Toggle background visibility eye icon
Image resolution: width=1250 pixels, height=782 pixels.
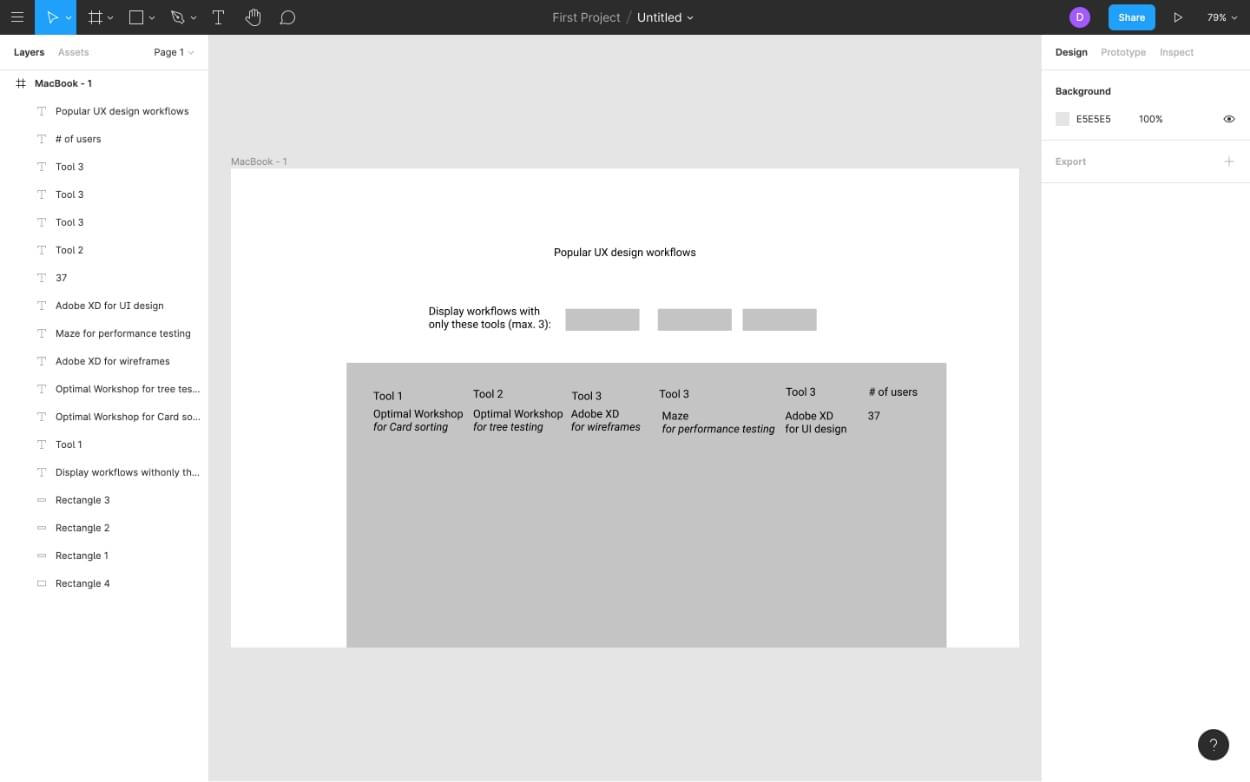click(x=1229, y=119)
